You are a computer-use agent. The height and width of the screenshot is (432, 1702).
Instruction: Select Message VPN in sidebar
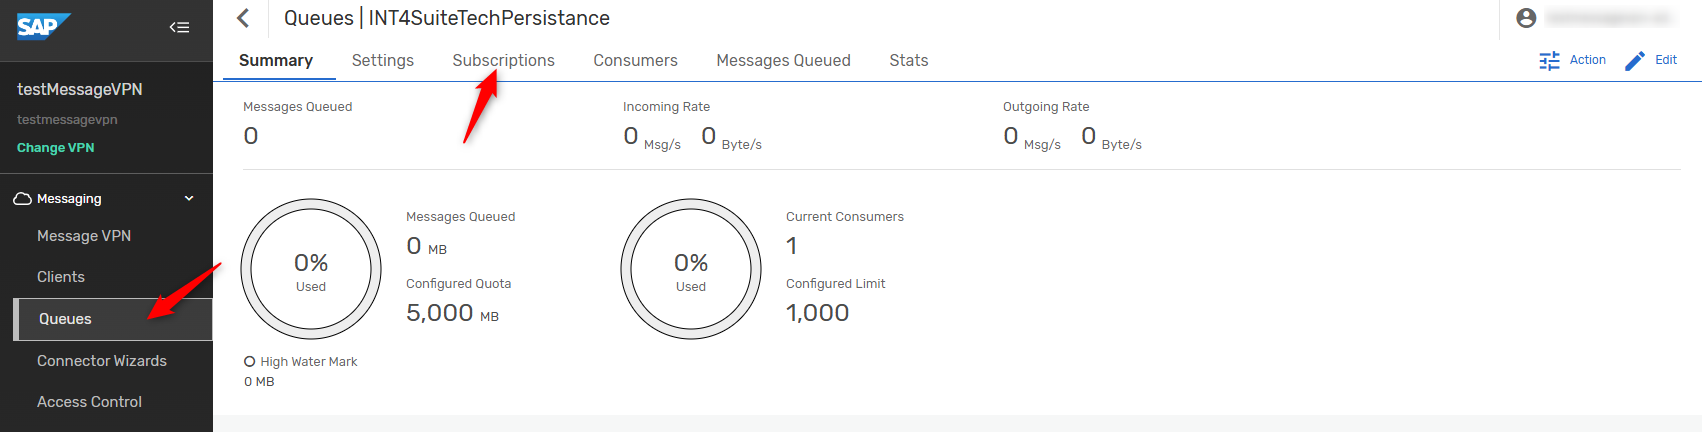(x=84, y=236)
